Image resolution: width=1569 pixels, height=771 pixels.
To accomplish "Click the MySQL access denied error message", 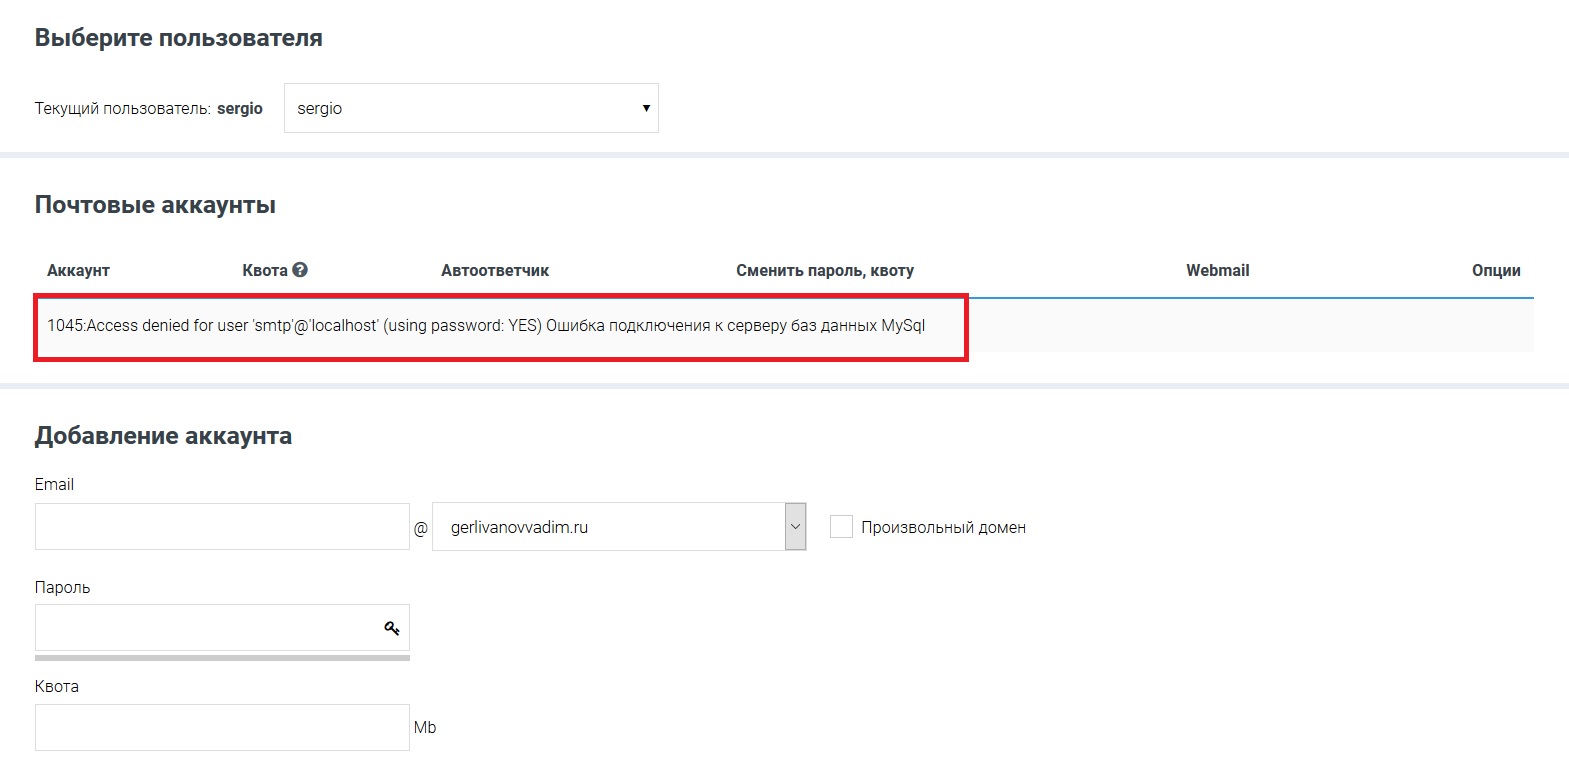I will coord(486,326).
